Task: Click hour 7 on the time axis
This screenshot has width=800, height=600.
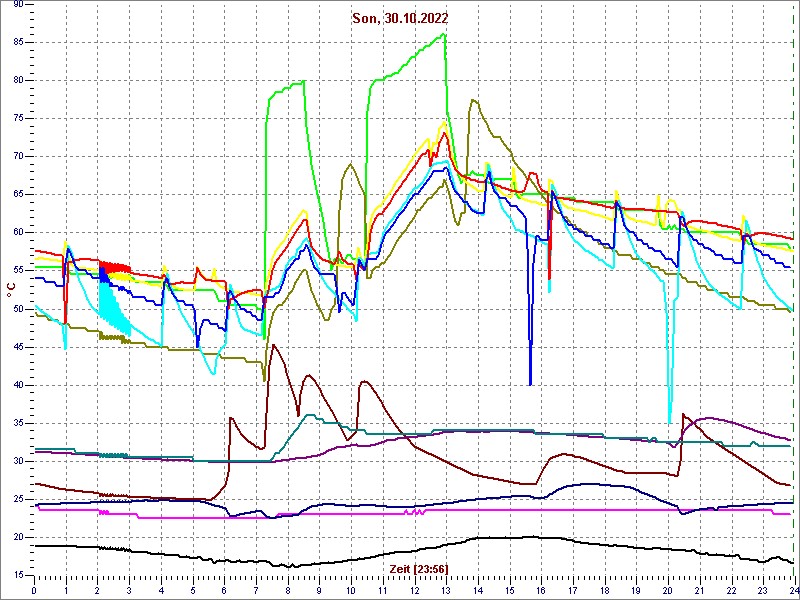Action: [256, 590]
